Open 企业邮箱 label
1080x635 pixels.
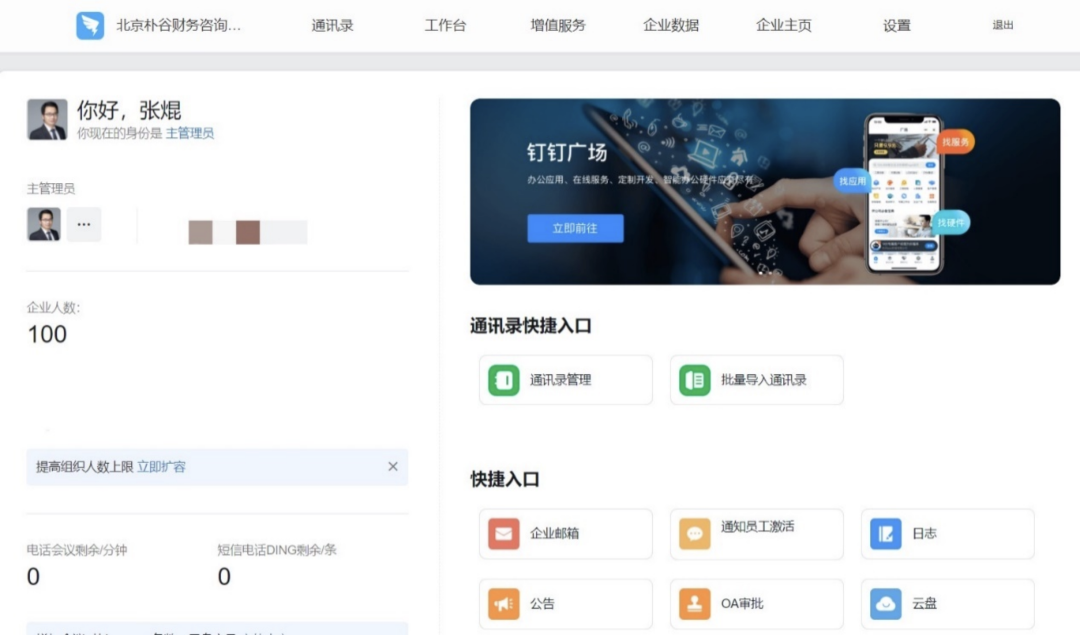pyautogui.click(x=554, y=534)
